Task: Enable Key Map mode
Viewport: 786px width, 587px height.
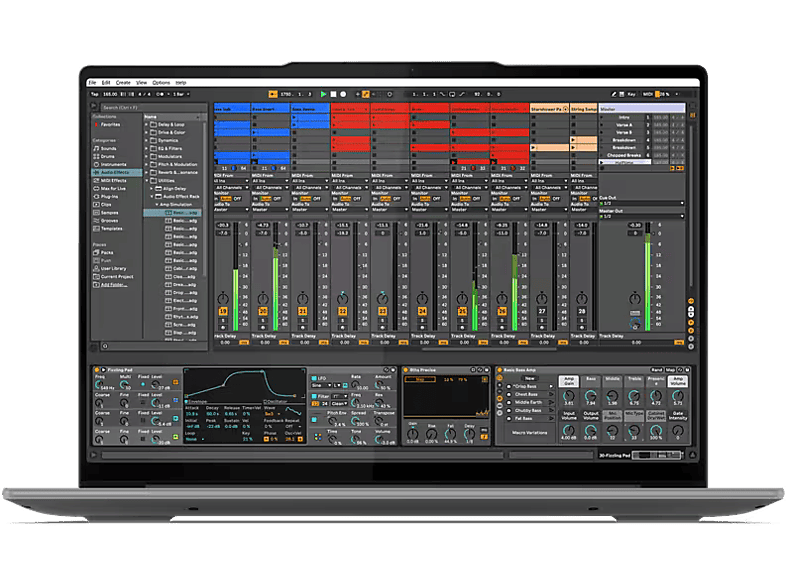Action: (x=631, y=94)
